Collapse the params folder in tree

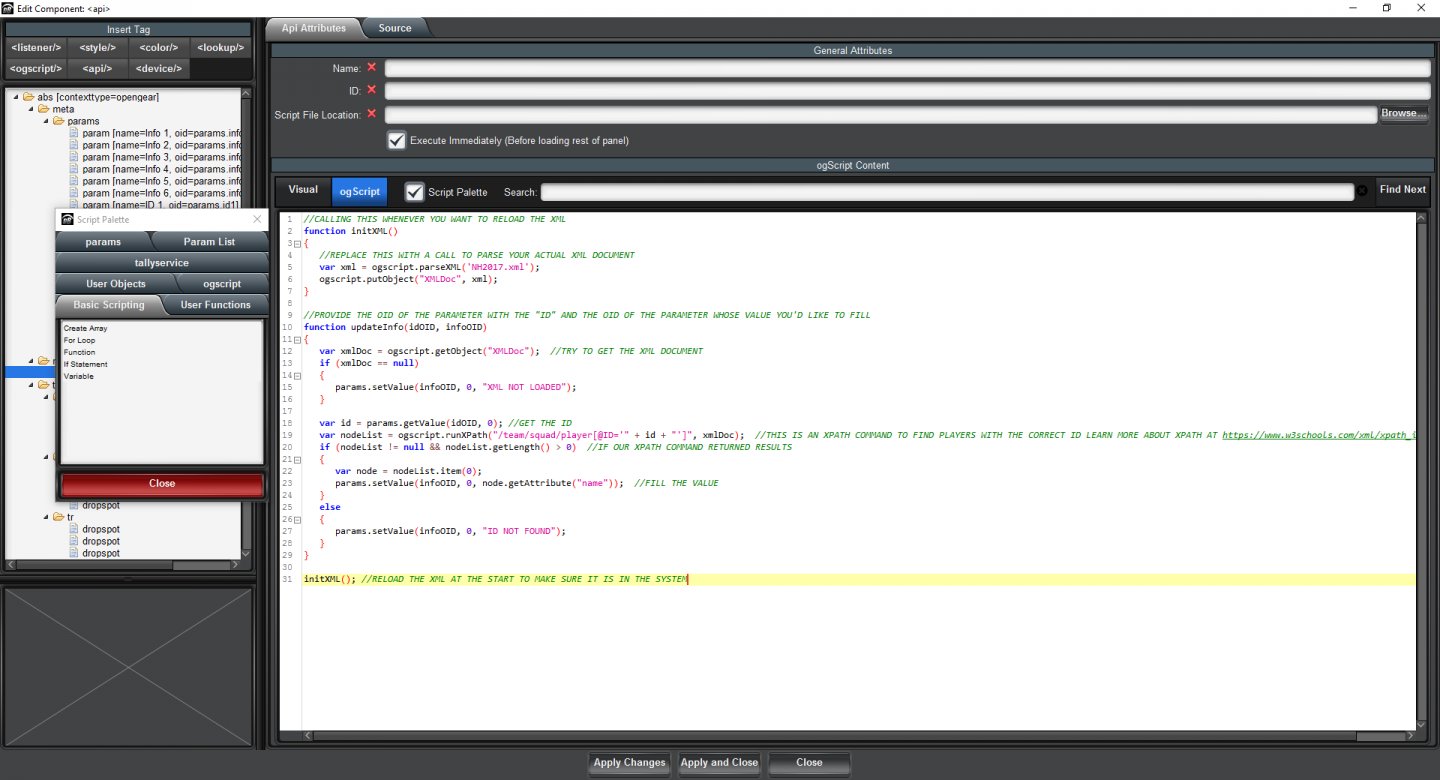point(46,121)
